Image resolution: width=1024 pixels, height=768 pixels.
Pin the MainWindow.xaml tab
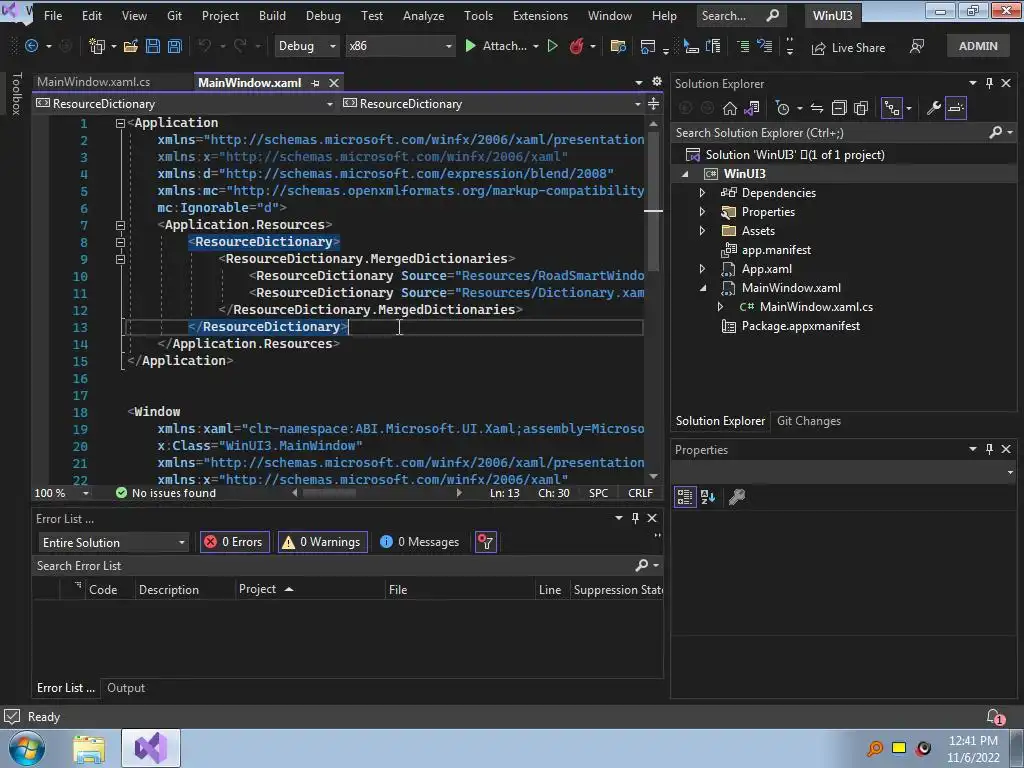(x=315, y=83)
